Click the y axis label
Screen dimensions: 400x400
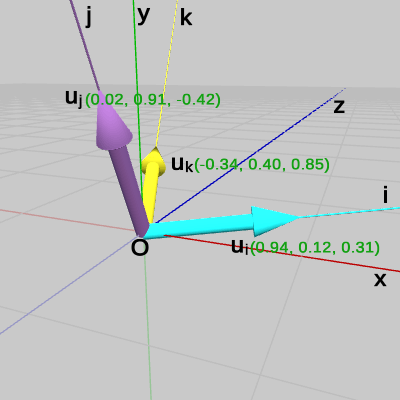coord(144,15)
